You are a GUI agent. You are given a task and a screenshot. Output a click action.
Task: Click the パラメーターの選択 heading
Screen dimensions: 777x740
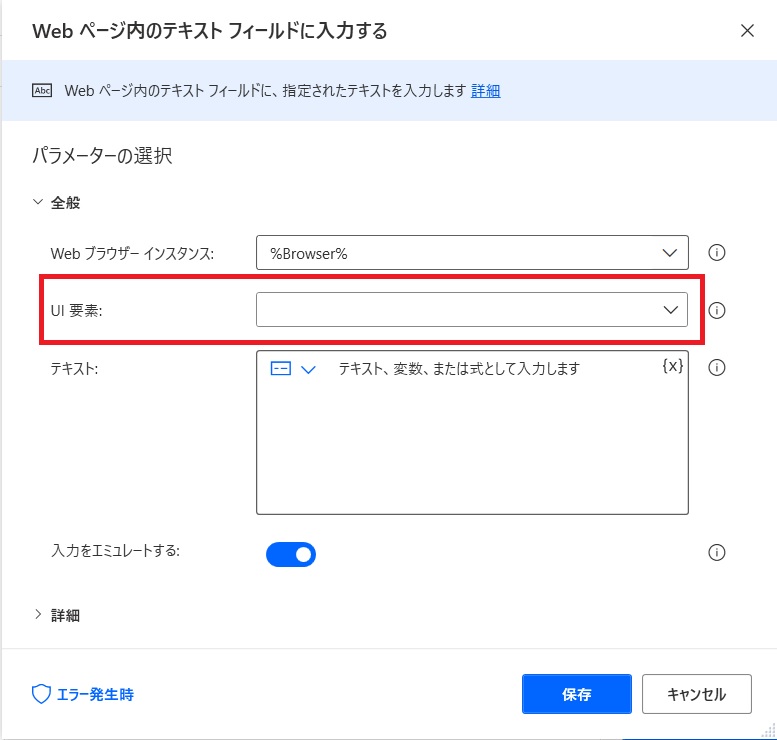(102, 156)
